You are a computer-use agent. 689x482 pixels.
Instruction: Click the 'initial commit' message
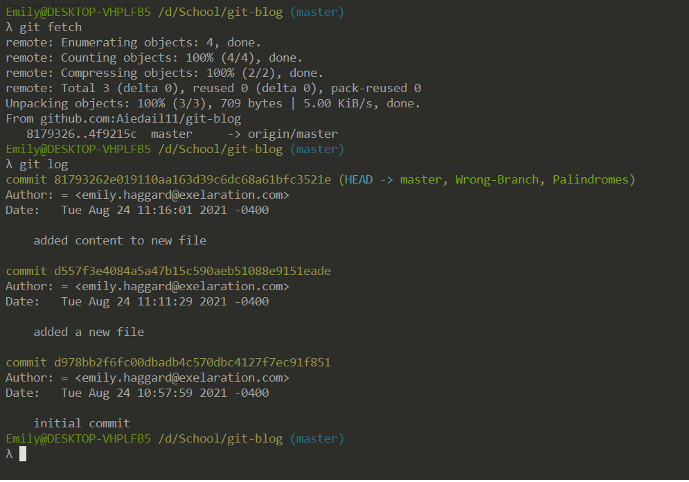pos(82,424)
